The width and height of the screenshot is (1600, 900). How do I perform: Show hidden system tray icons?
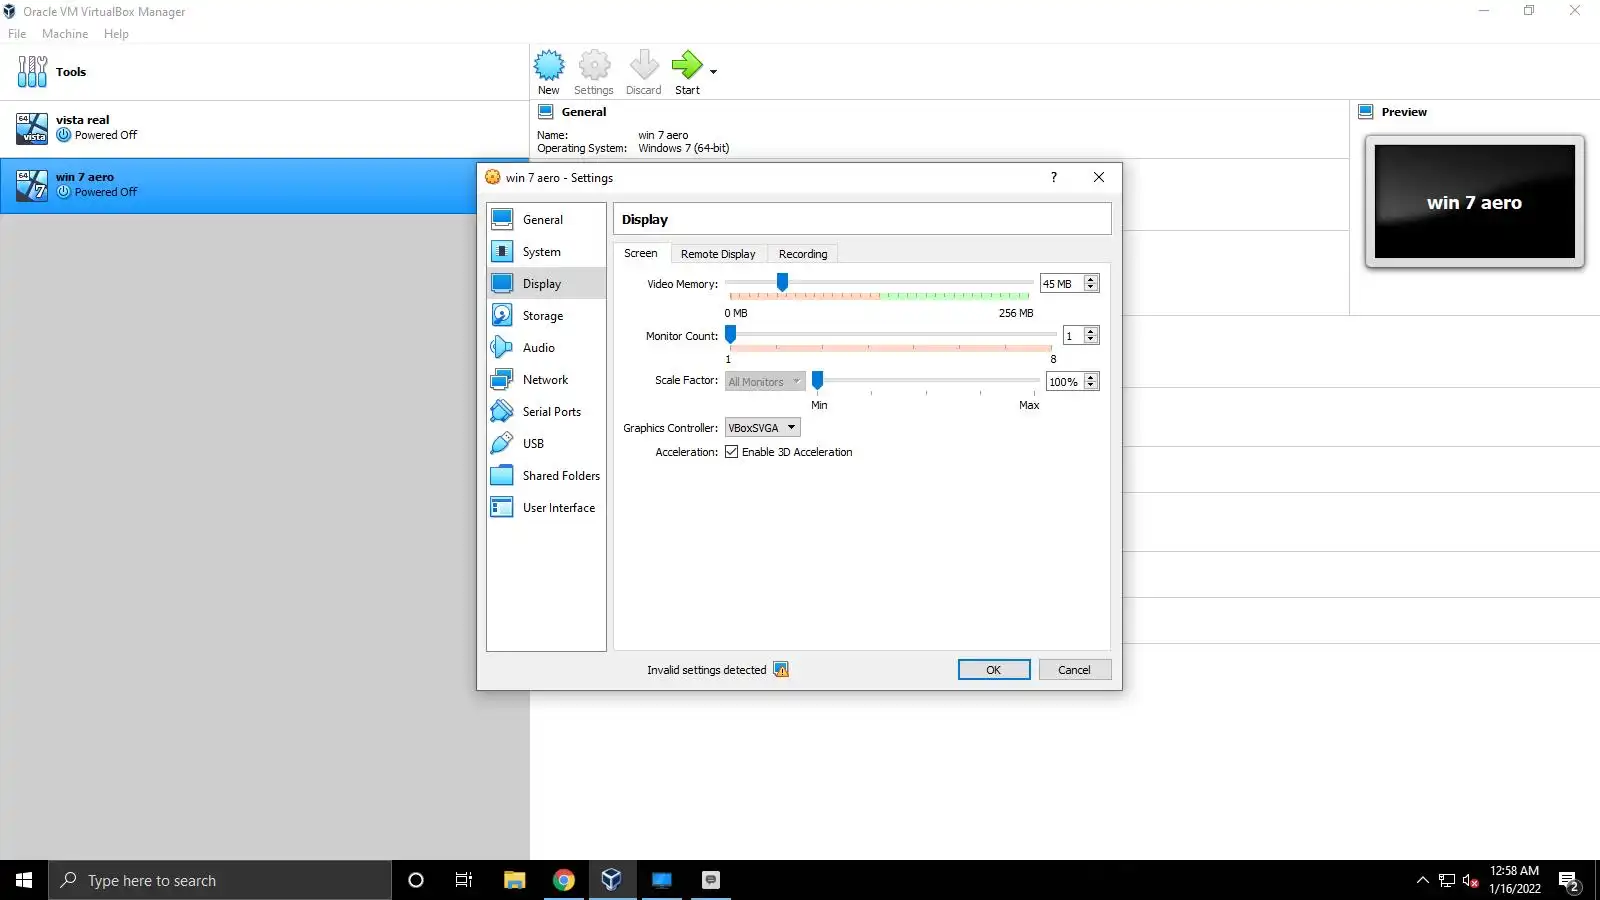[1423, 881]
